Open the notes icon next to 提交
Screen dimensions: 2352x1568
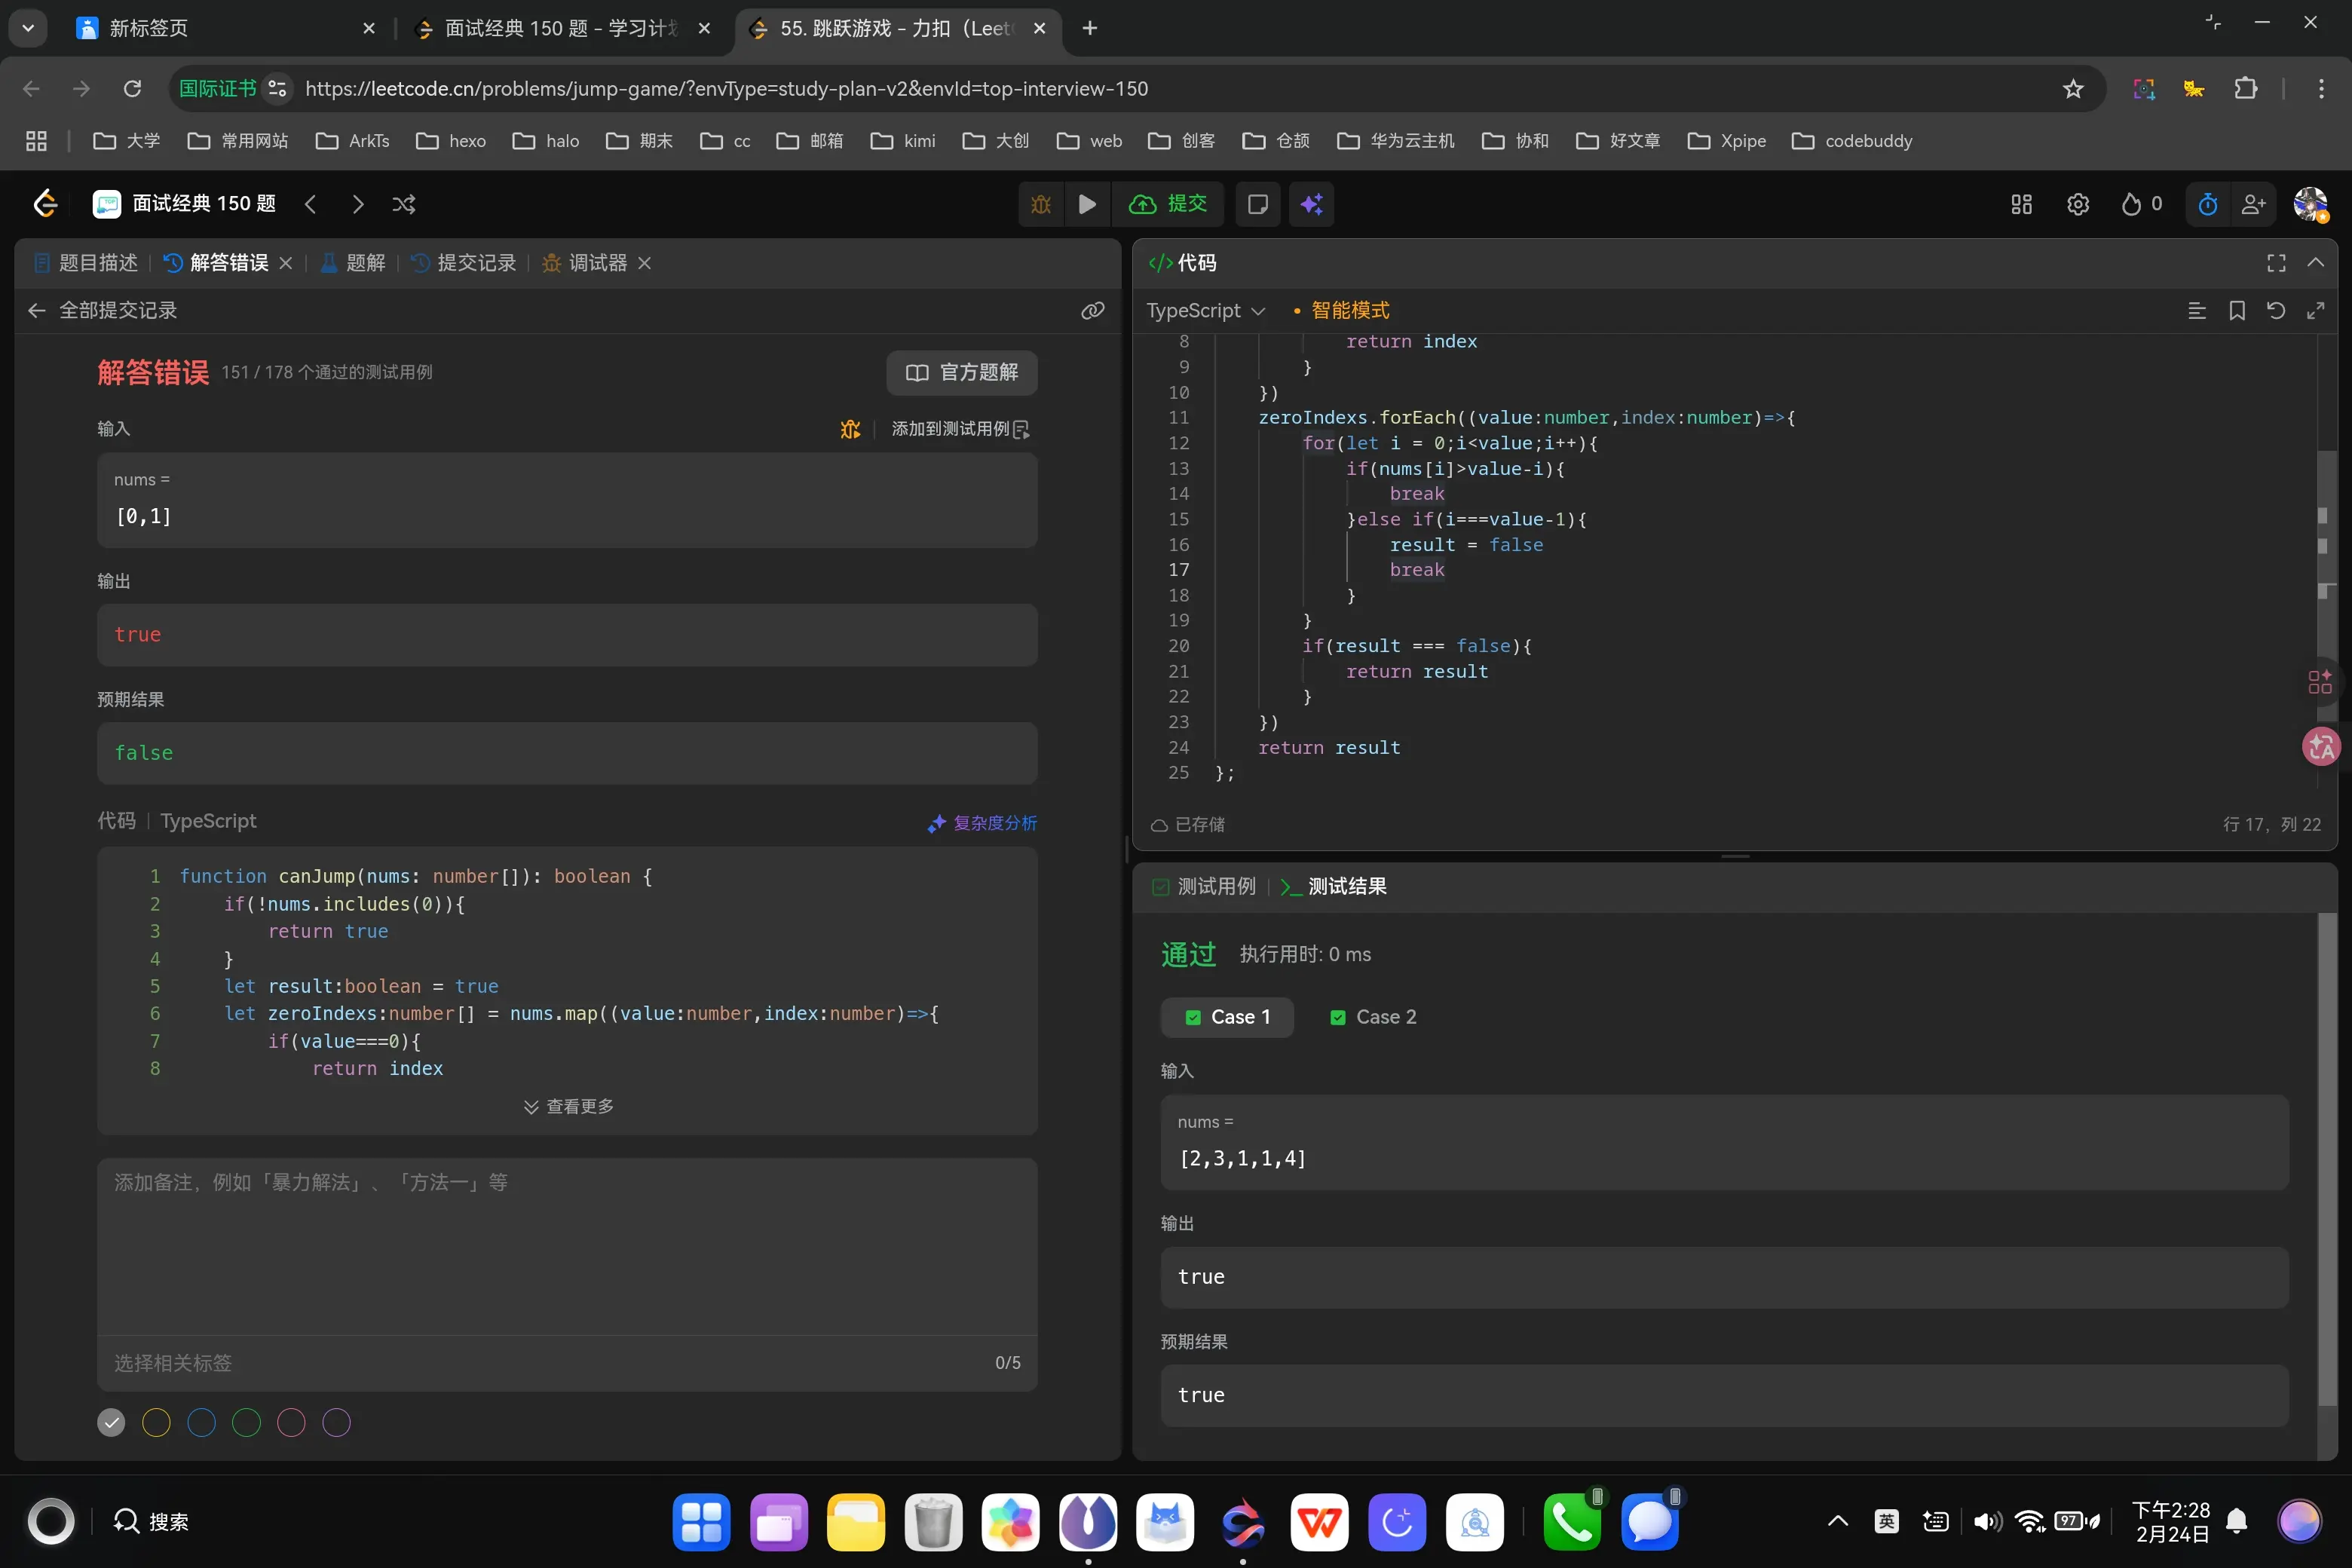pos(1257,204)
